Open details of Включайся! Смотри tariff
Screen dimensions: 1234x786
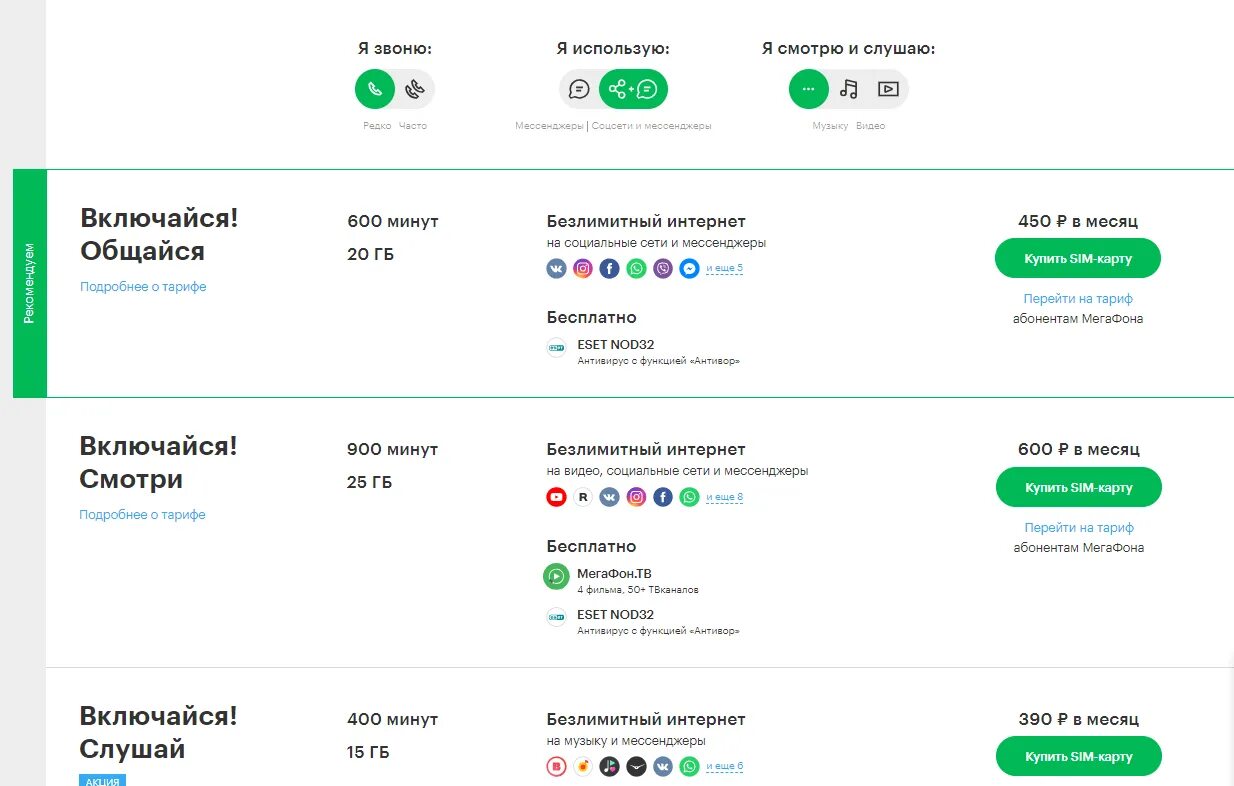tap(142, 515)
